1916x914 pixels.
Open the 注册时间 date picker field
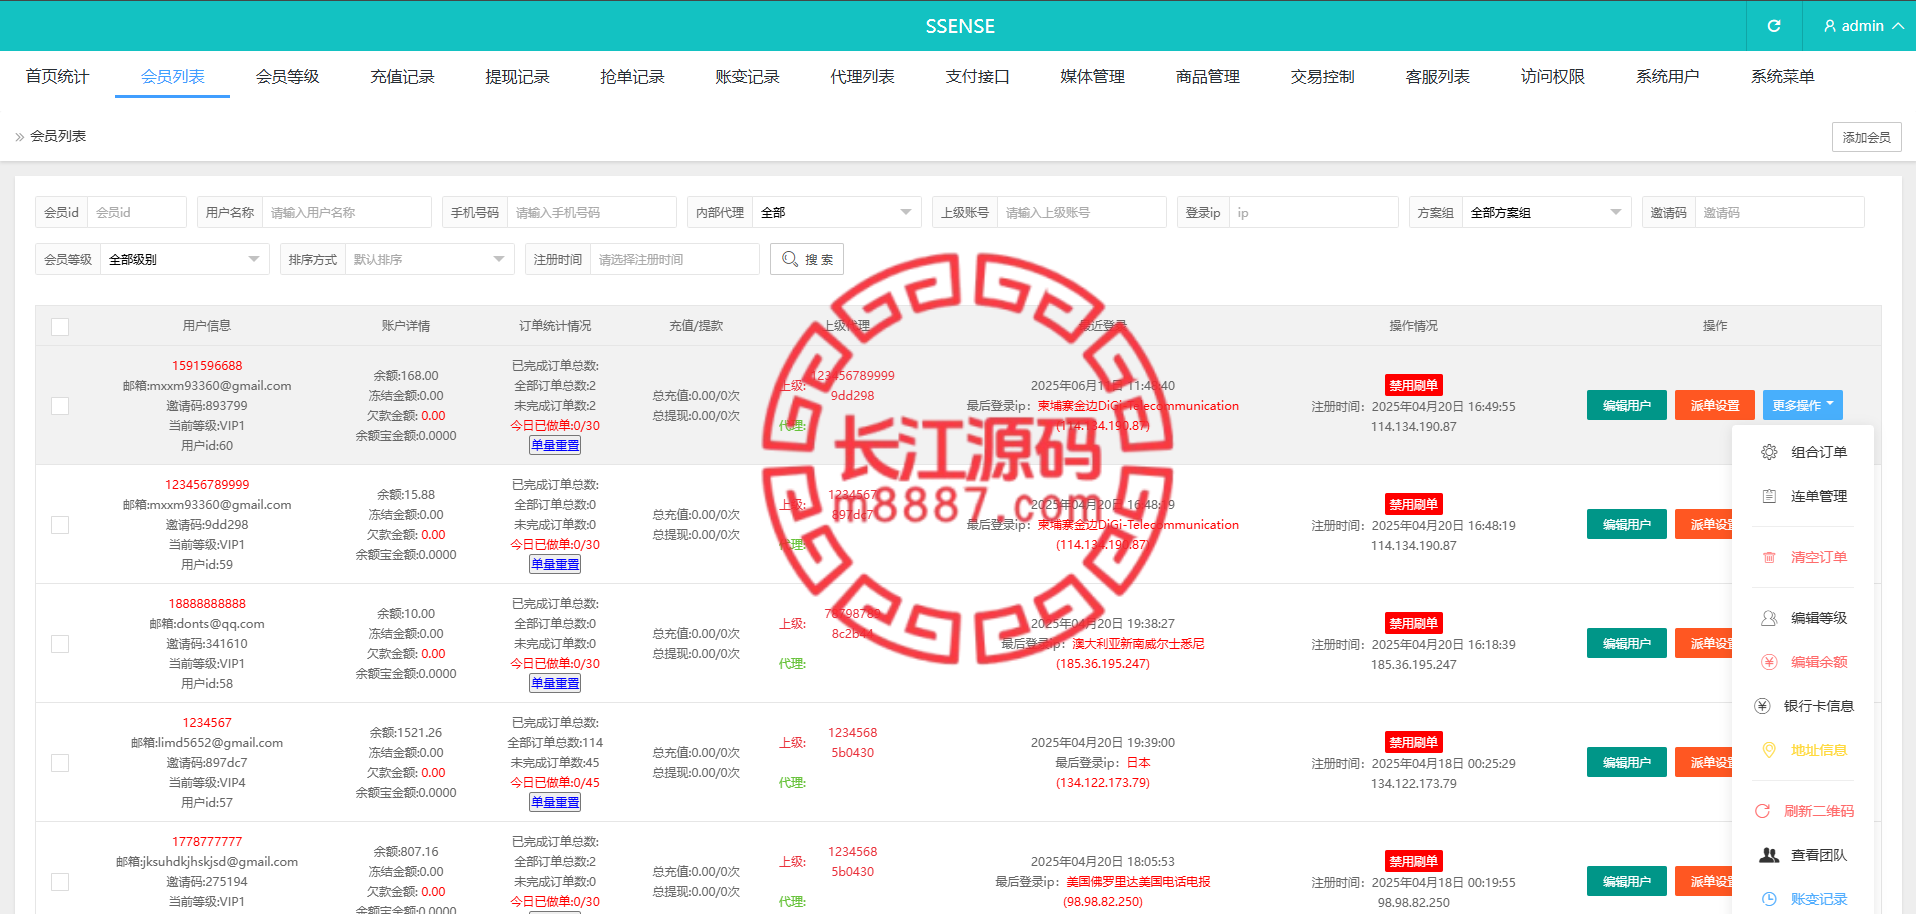tap(674, 259)
